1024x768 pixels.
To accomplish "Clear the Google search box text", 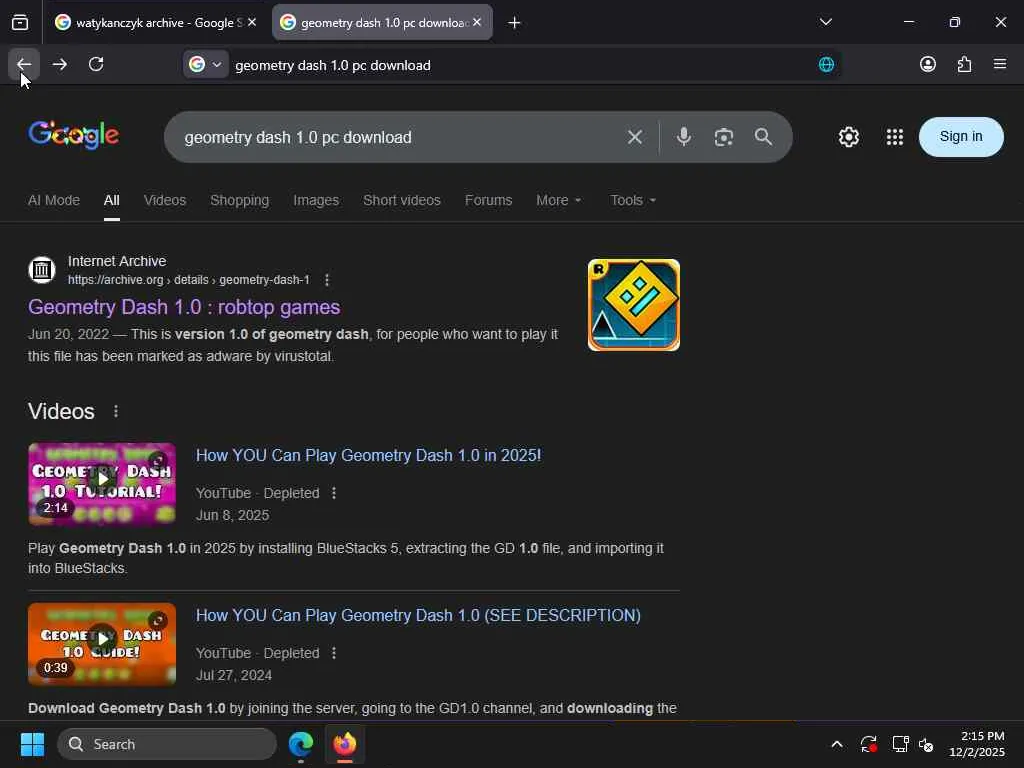I will [x=635, y=137].
